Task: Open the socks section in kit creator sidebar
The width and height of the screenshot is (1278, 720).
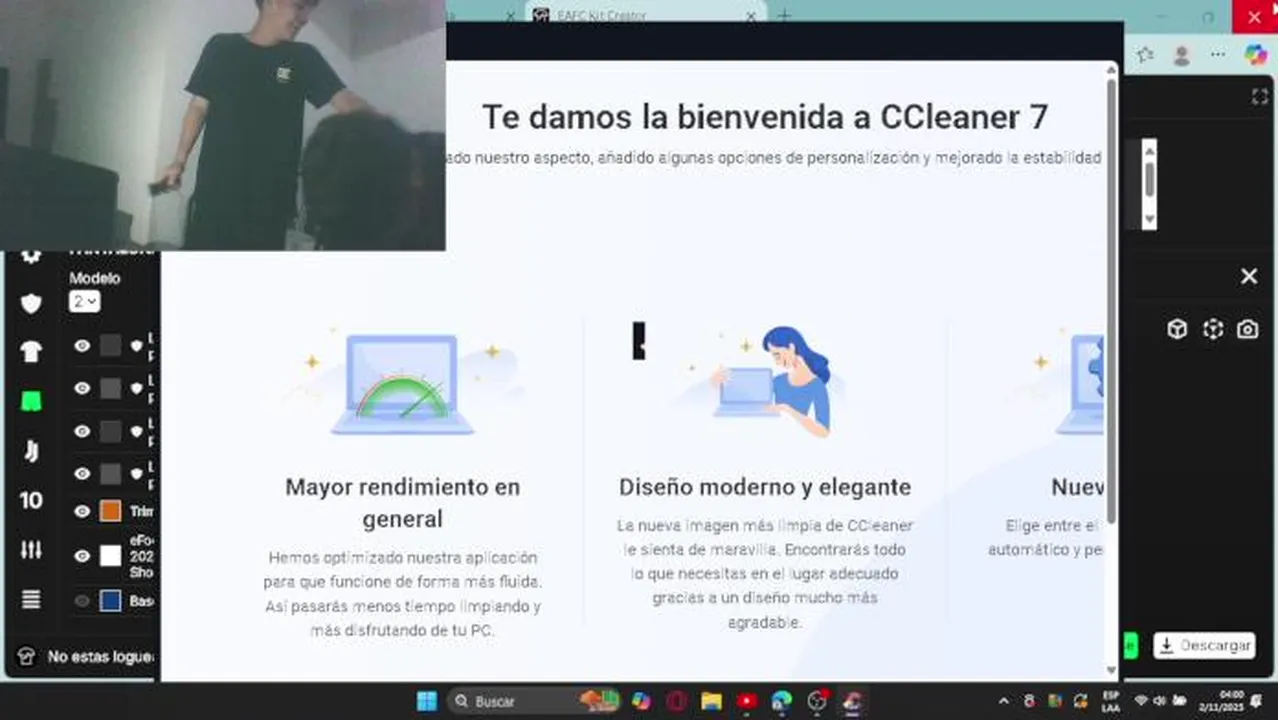Action: (31, 451)
